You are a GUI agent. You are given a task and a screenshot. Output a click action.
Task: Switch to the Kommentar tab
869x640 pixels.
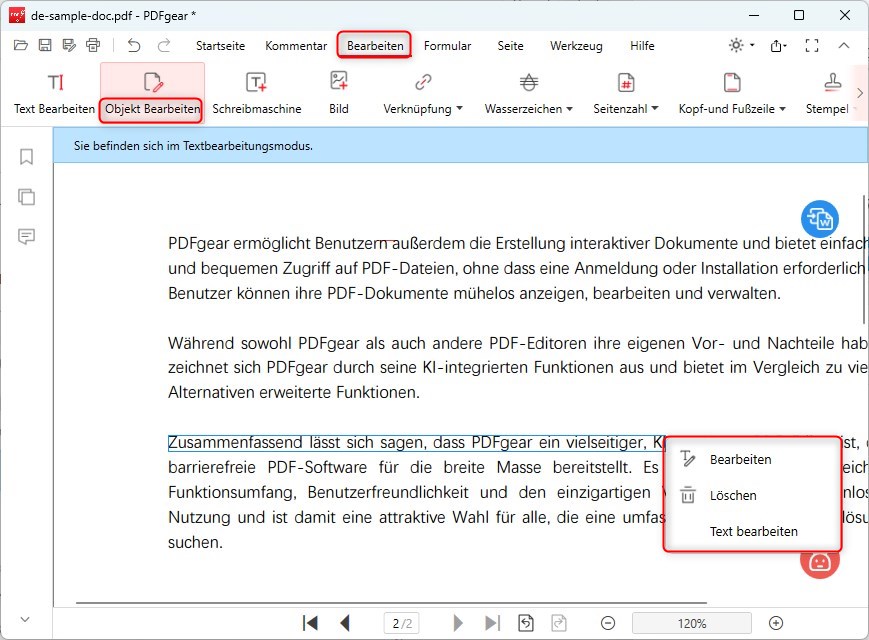tap(296, 45)
